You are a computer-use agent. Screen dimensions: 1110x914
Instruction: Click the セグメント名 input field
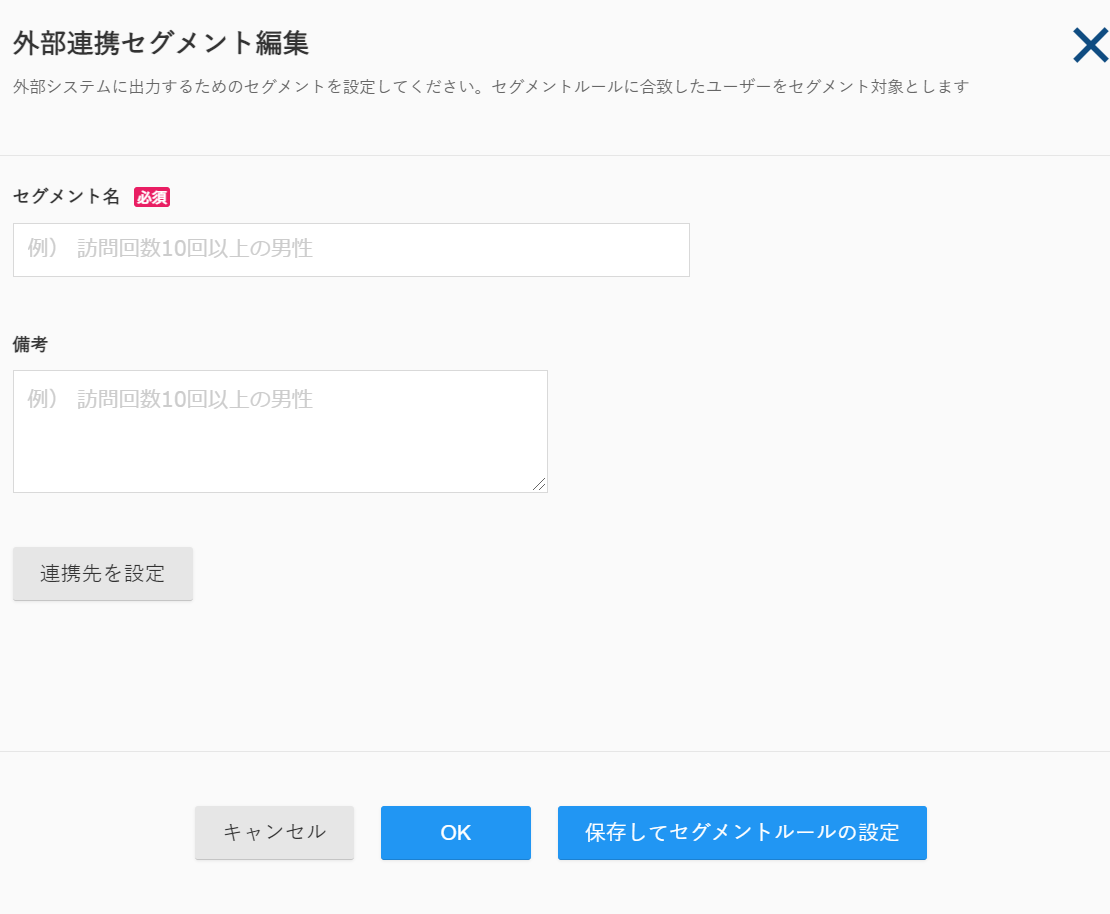pos(351,250)
